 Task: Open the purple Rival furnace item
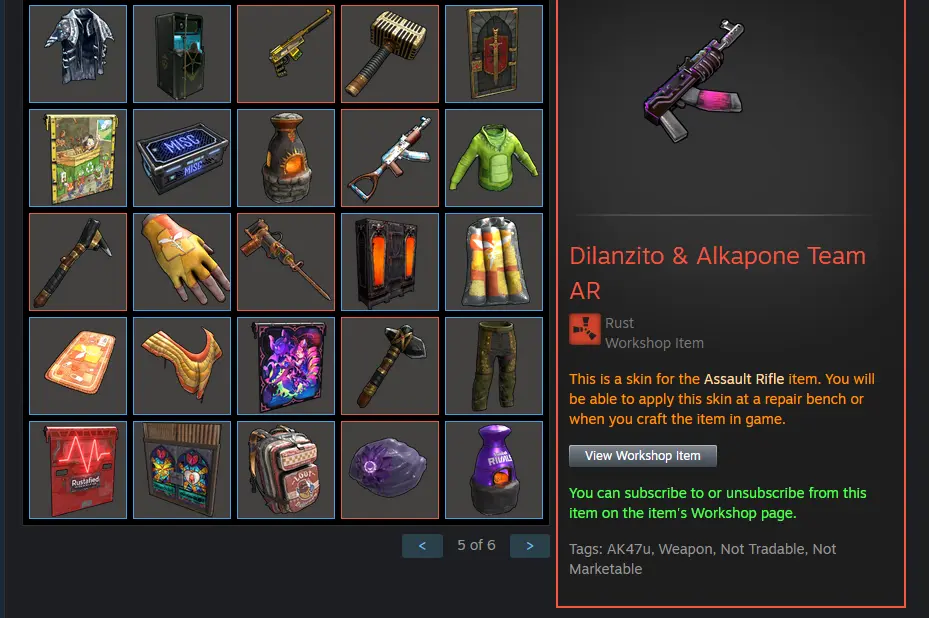click(494, 470)
